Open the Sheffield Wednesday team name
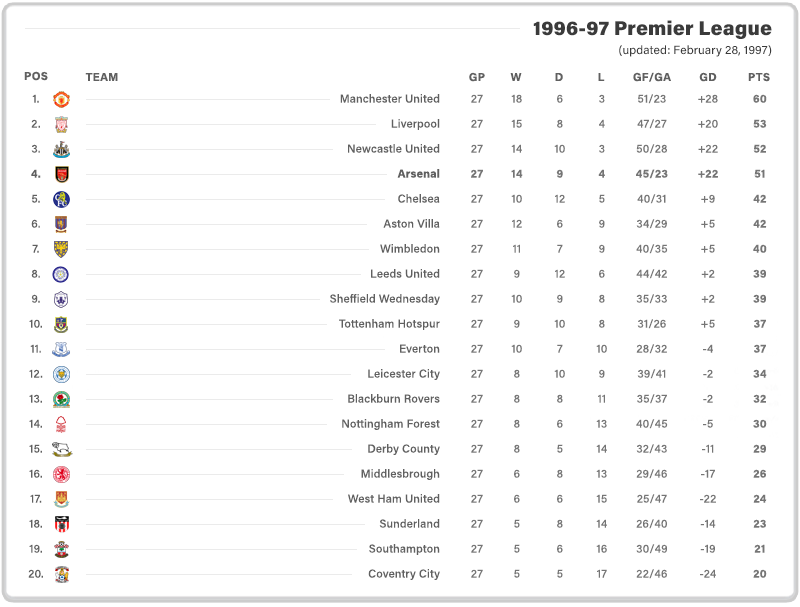Image resolution: width=800 pixels, height=607 pixels. [x=384, y=299]
